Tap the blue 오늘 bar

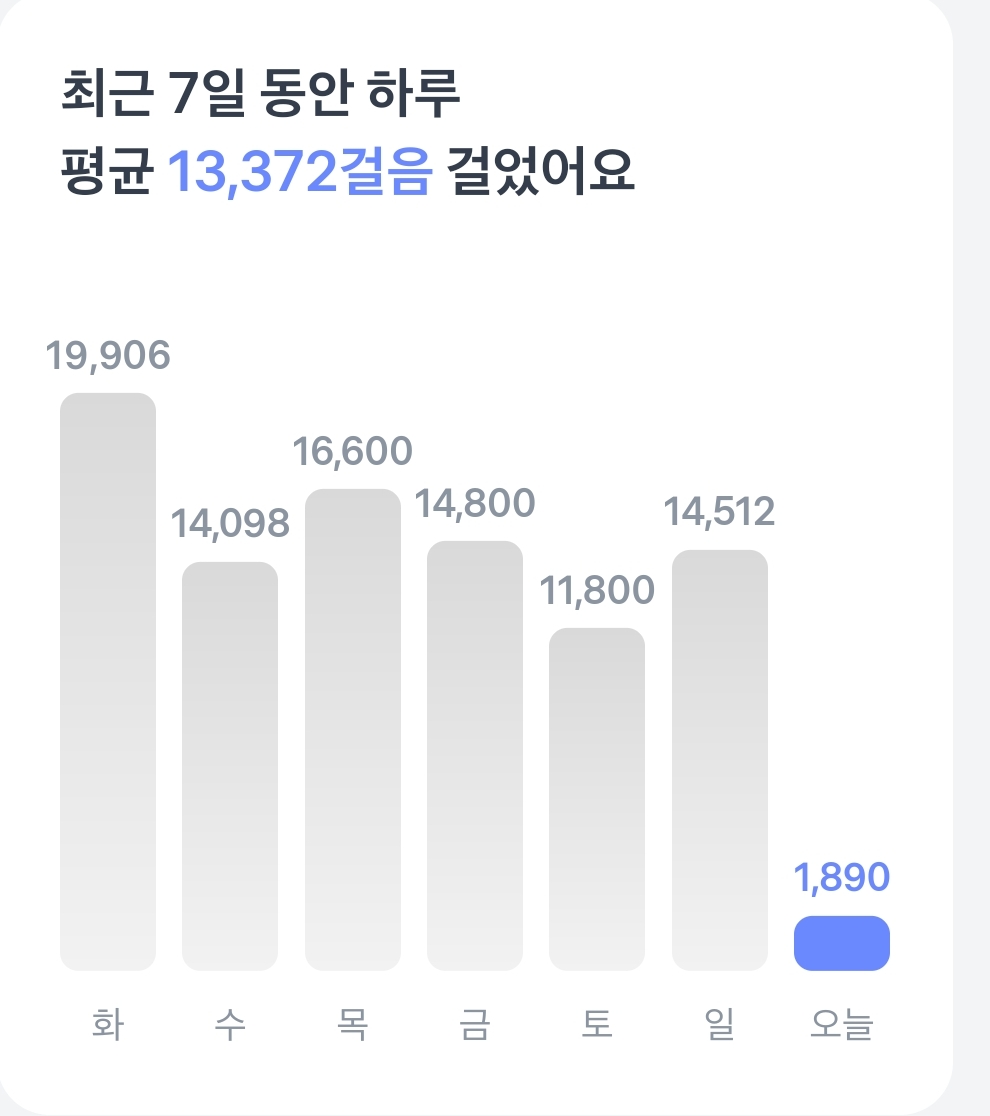pyautogui.click(x=842, y=943)
